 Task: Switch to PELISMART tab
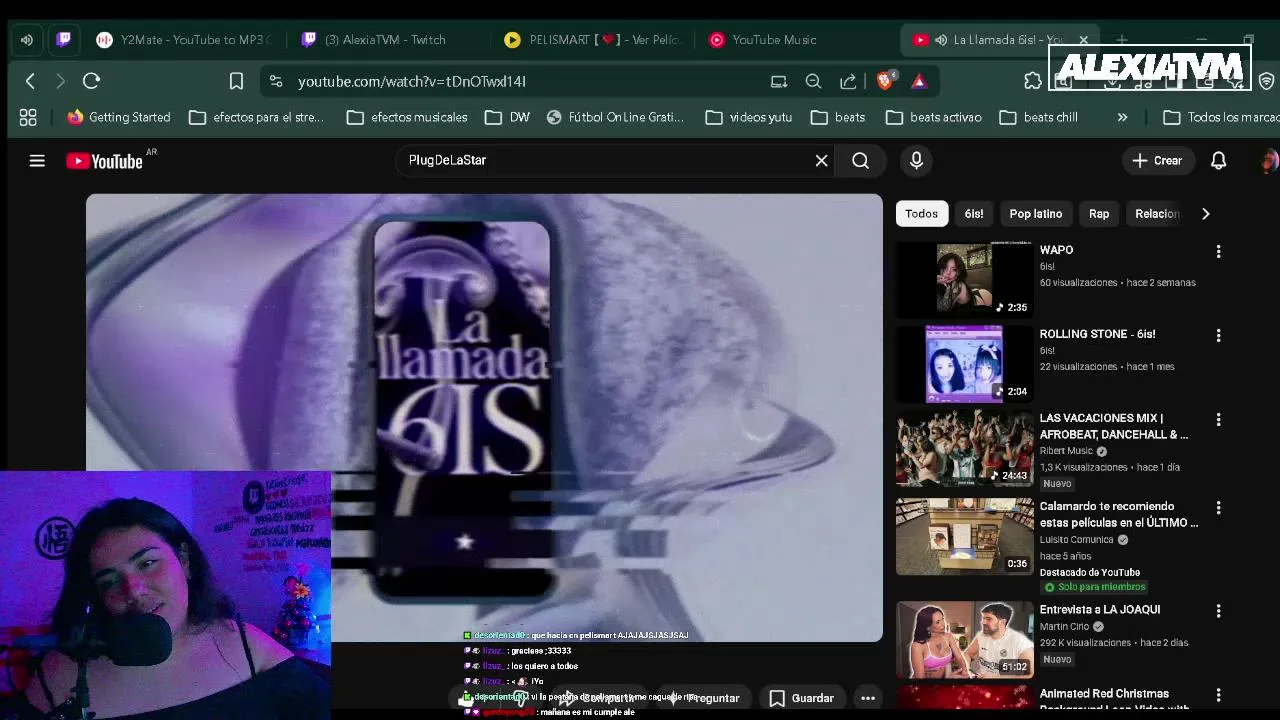tap(594, 40)
